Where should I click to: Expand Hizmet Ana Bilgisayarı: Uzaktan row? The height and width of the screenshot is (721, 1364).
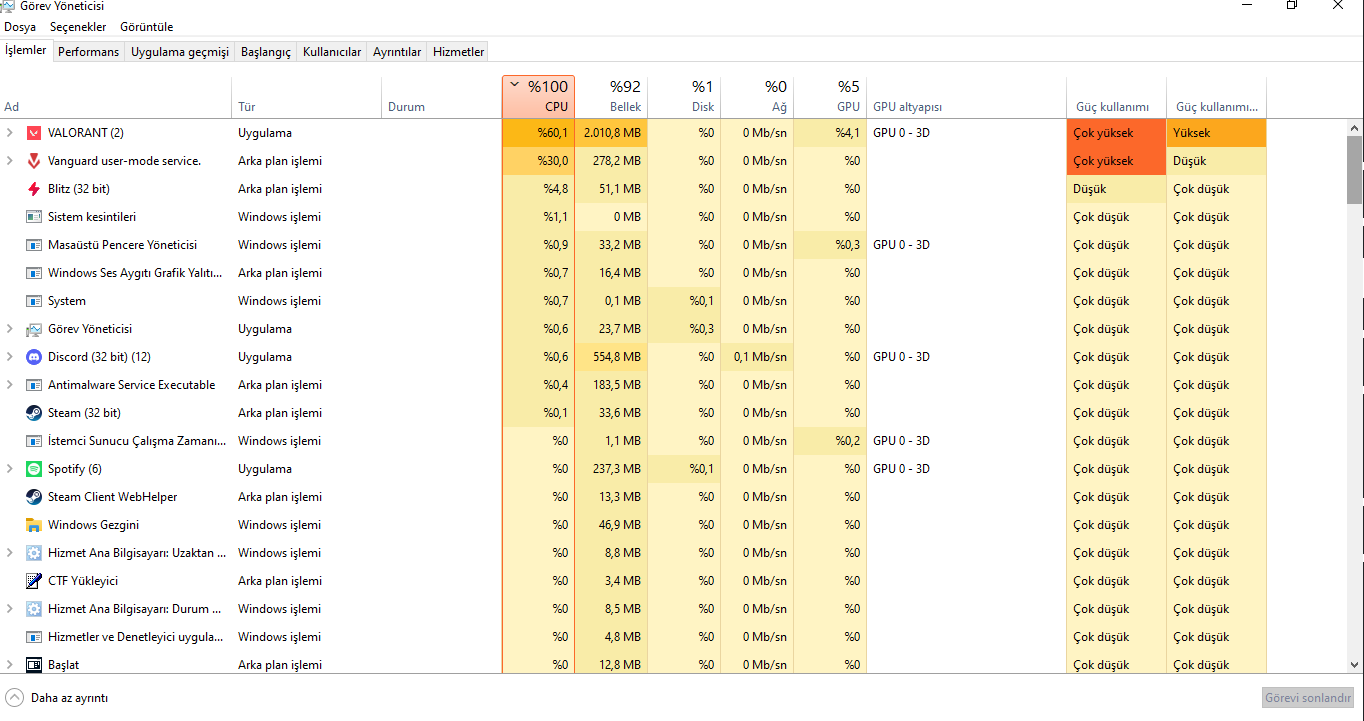point(10,553)
